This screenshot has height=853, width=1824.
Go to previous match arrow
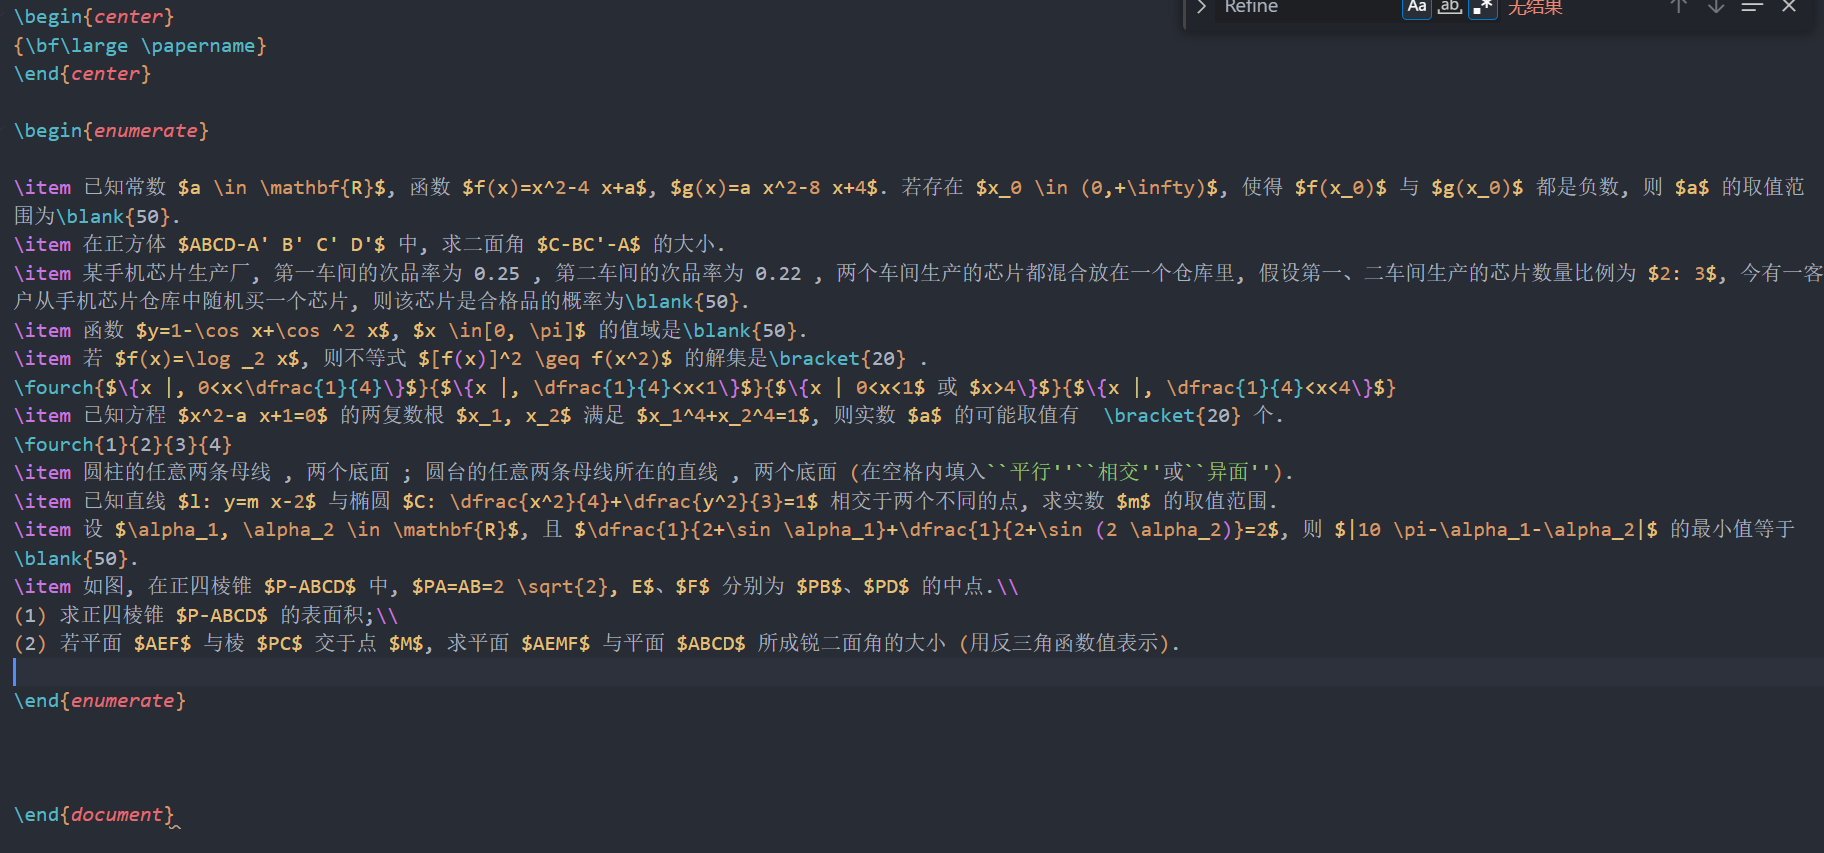point(1679,7)
